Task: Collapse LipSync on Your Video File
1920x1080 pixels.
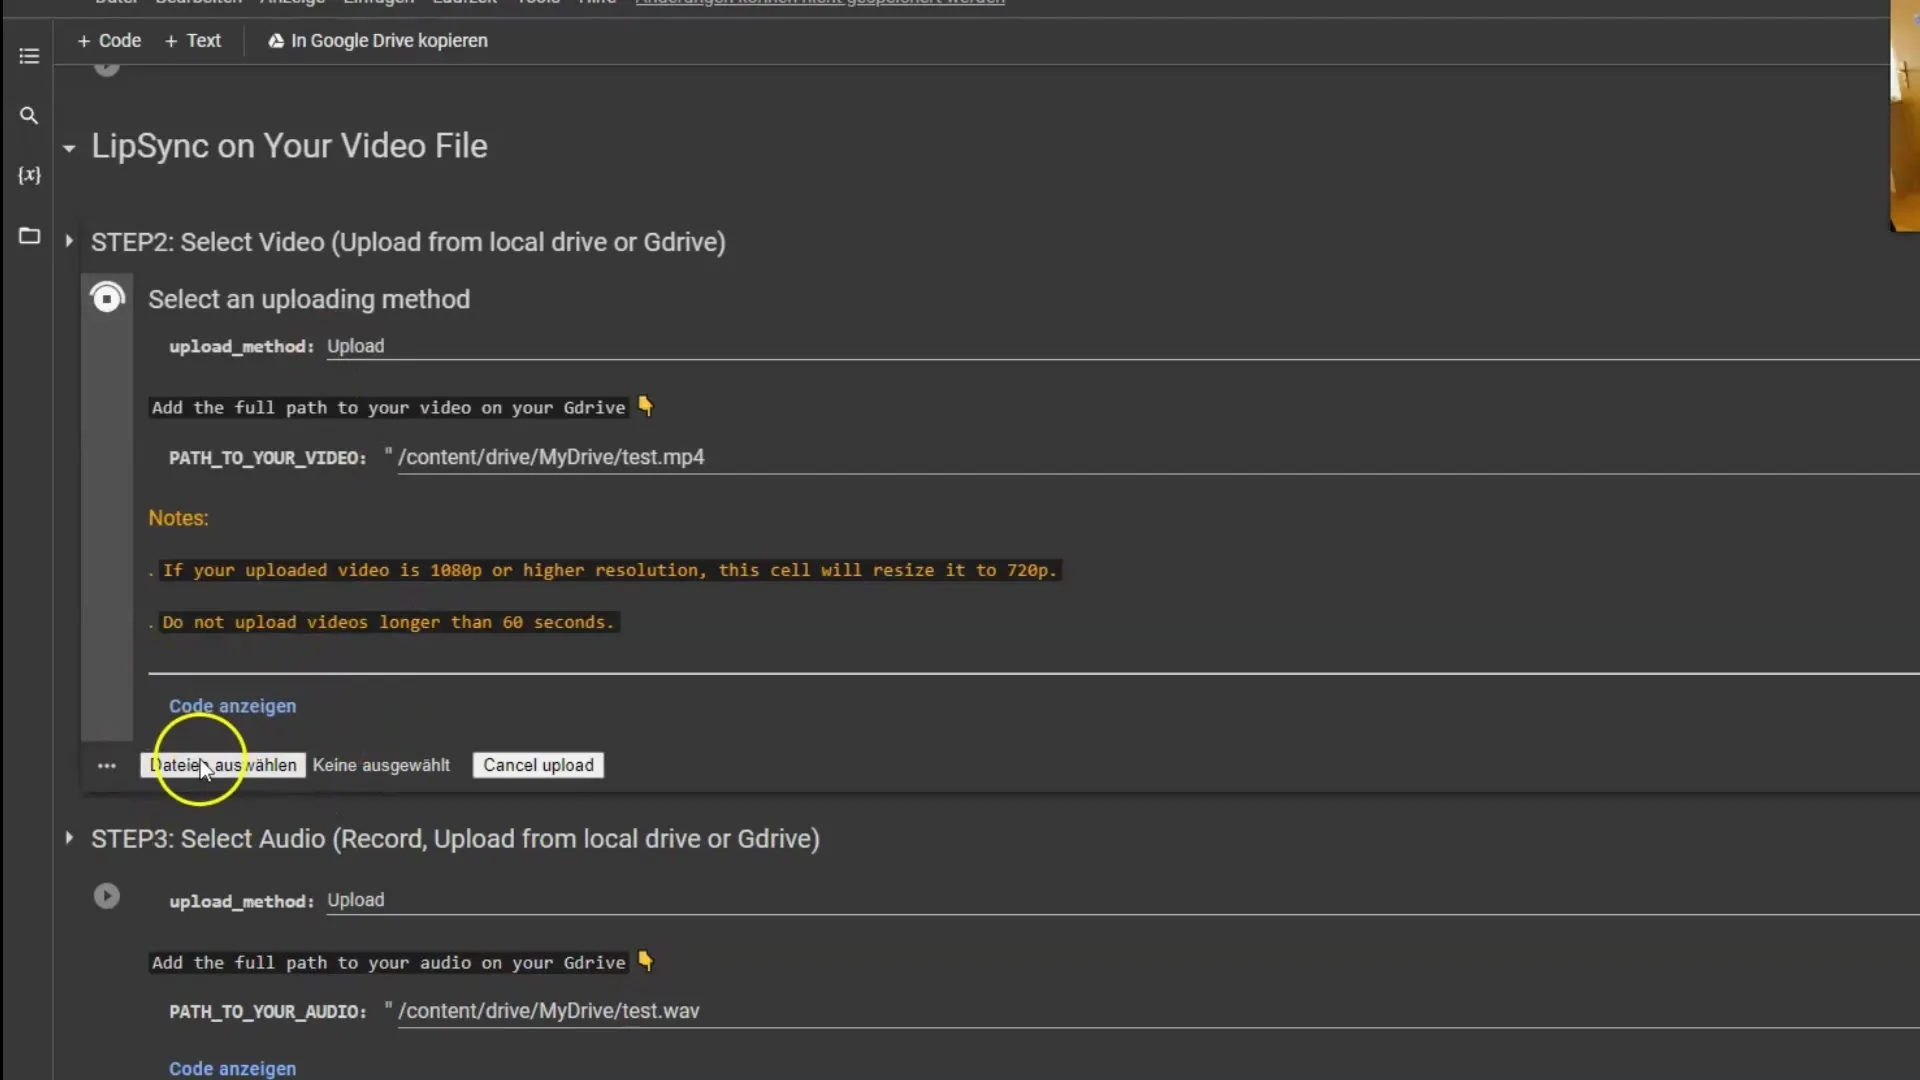Action: coord(69,146)
